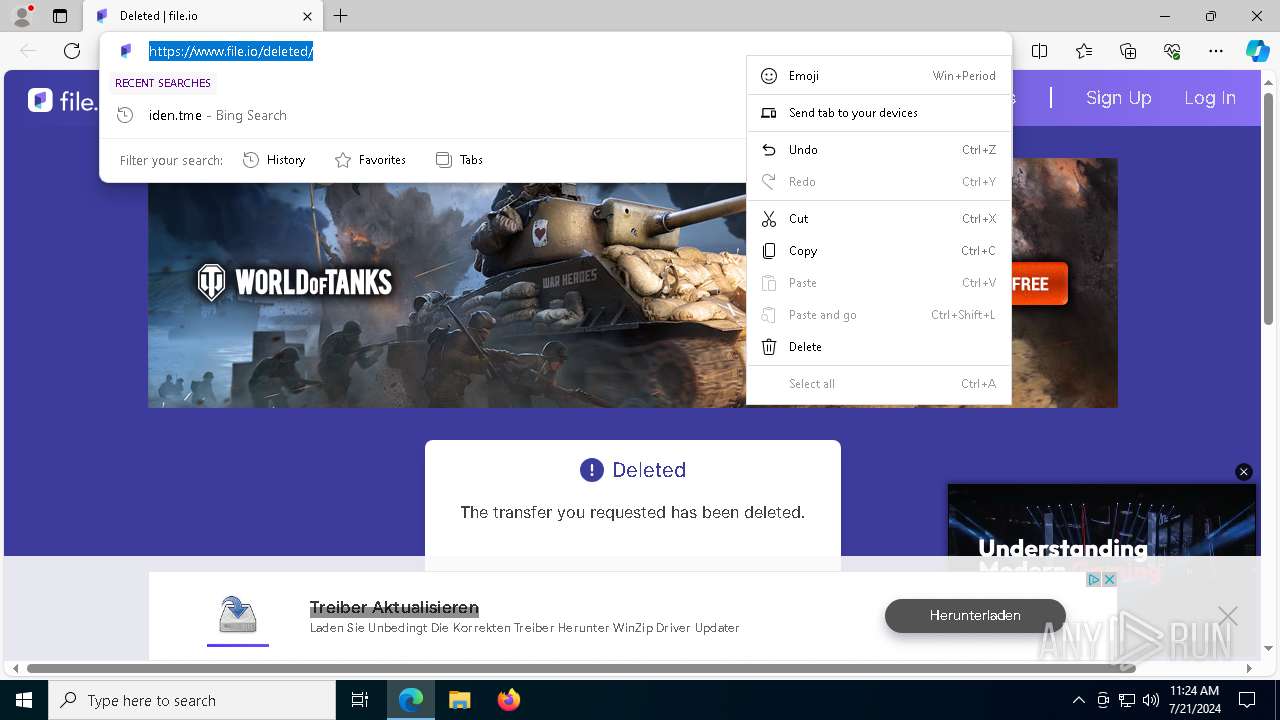This screenshot has height=720, width=1280.
Task: Open the 'Treiber Aktualisieren' ad link
Action: click(x=394, y=608)
